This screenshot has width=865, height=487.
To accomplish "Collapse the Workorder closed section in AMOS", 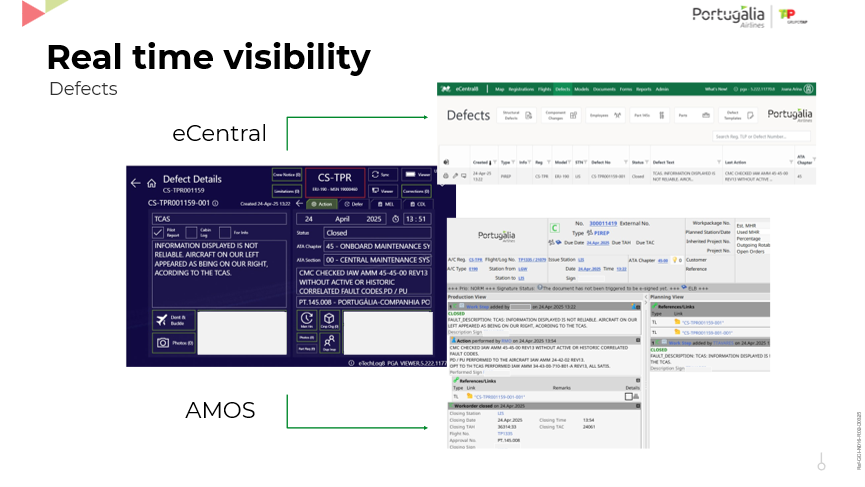I will point(638,406).
